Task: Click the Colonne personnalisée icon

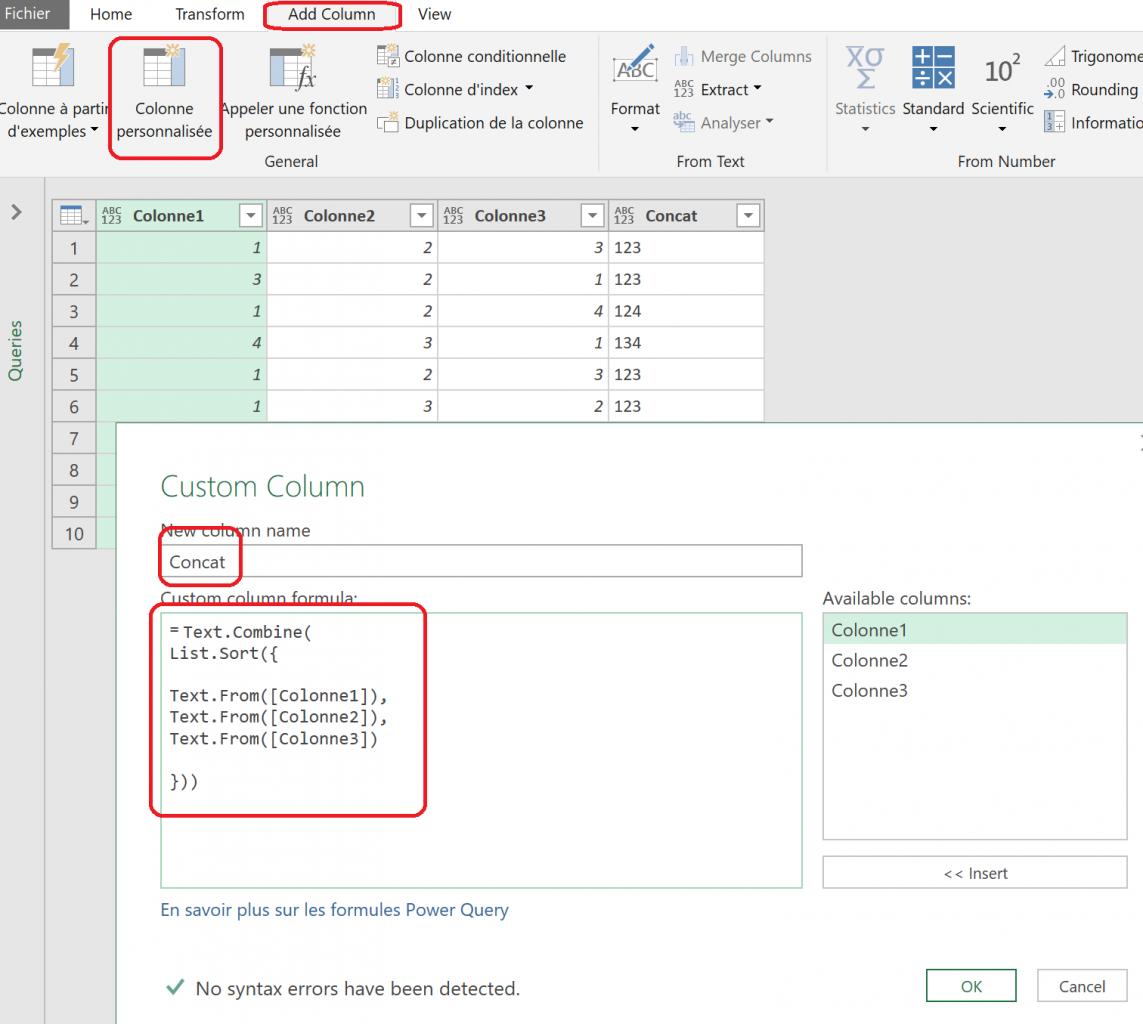Action: 164,66
